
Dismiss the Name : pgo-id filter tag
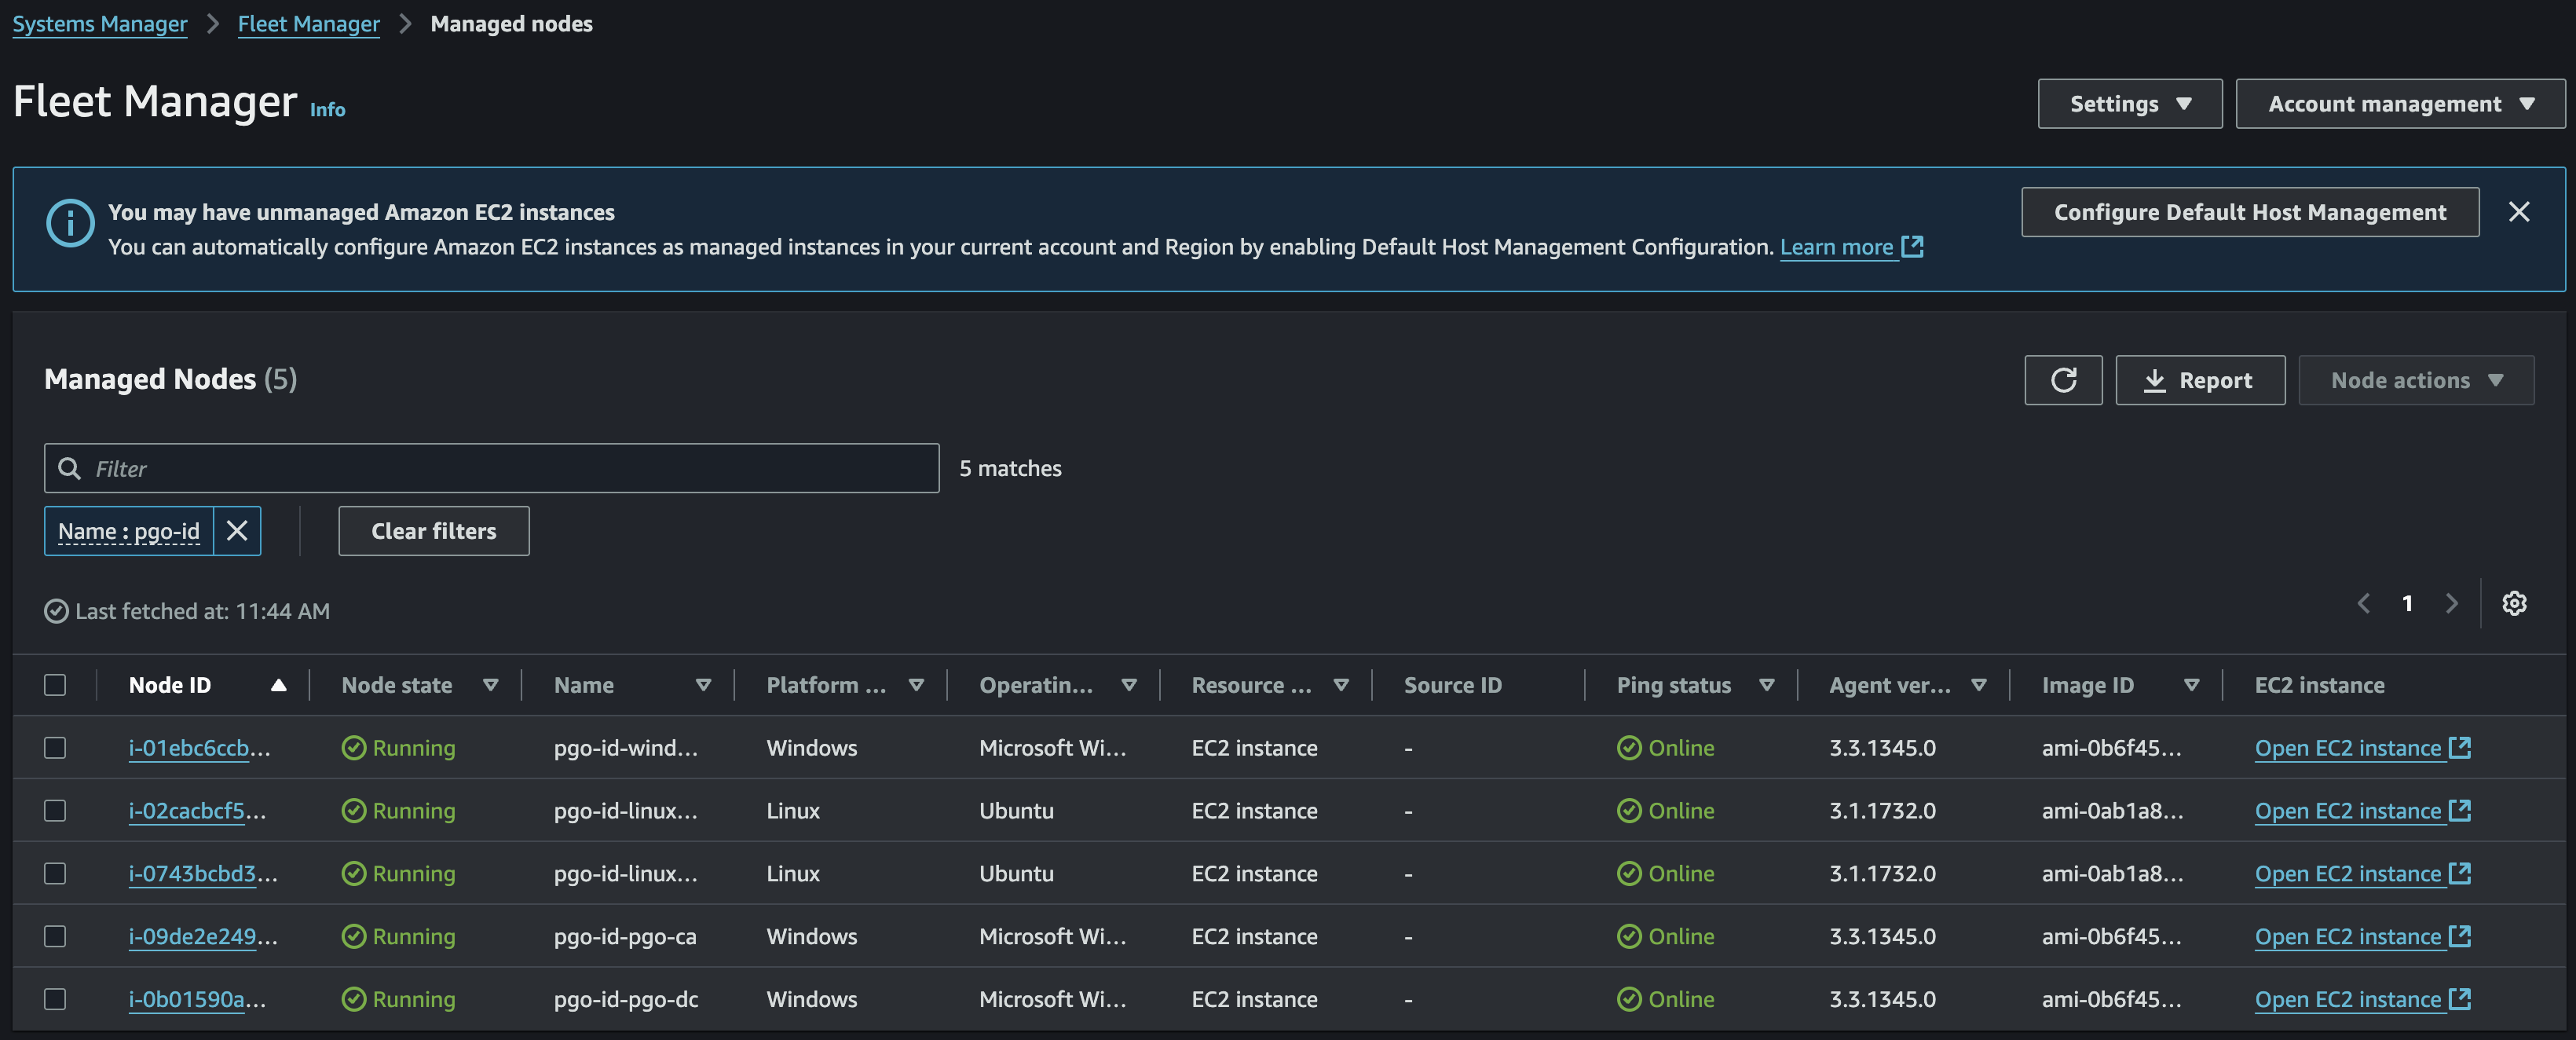237,531
